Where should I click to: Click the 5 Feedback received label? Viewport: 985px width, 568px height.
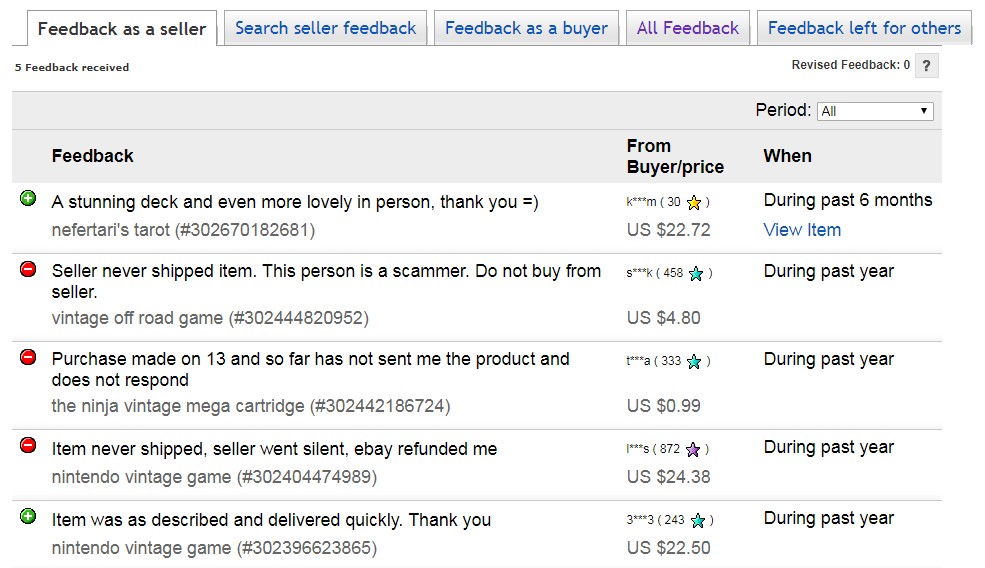(x=72, y=67)
